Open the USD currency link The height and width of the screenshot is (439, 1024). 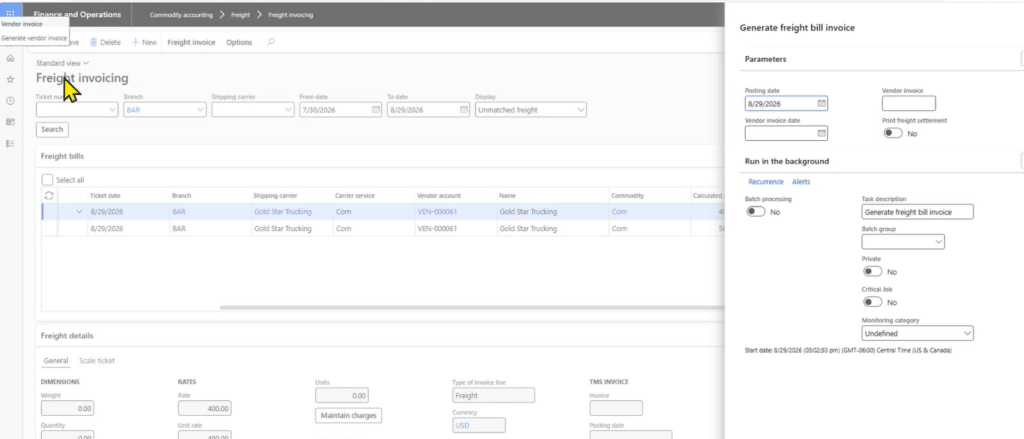point(462,425)
